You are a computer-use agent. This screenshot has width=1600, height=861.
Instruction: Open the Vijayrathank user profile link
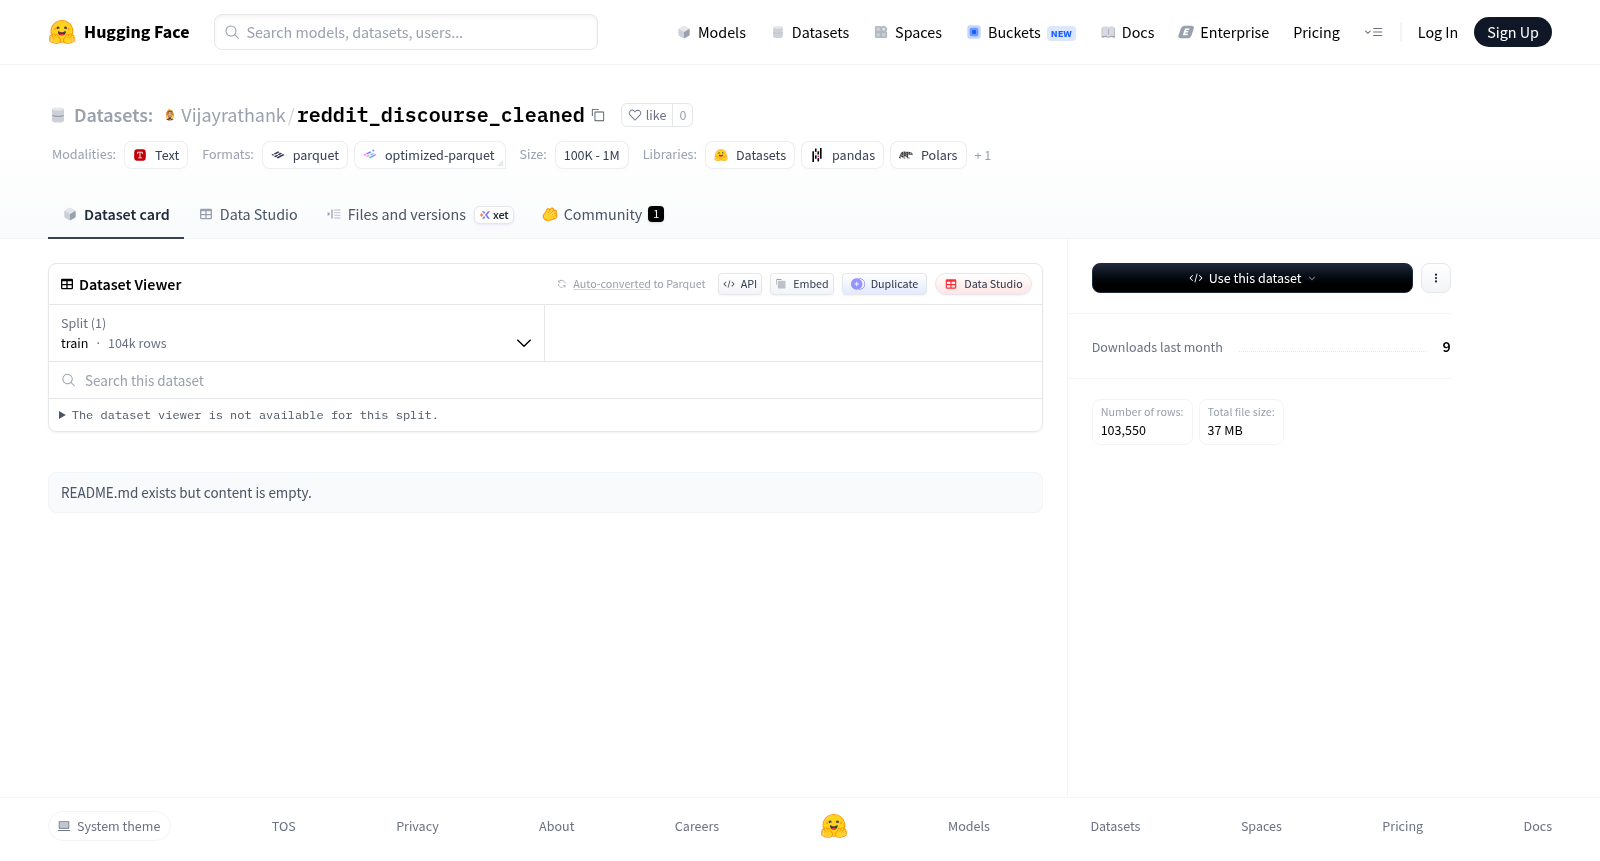coord(233,115)
